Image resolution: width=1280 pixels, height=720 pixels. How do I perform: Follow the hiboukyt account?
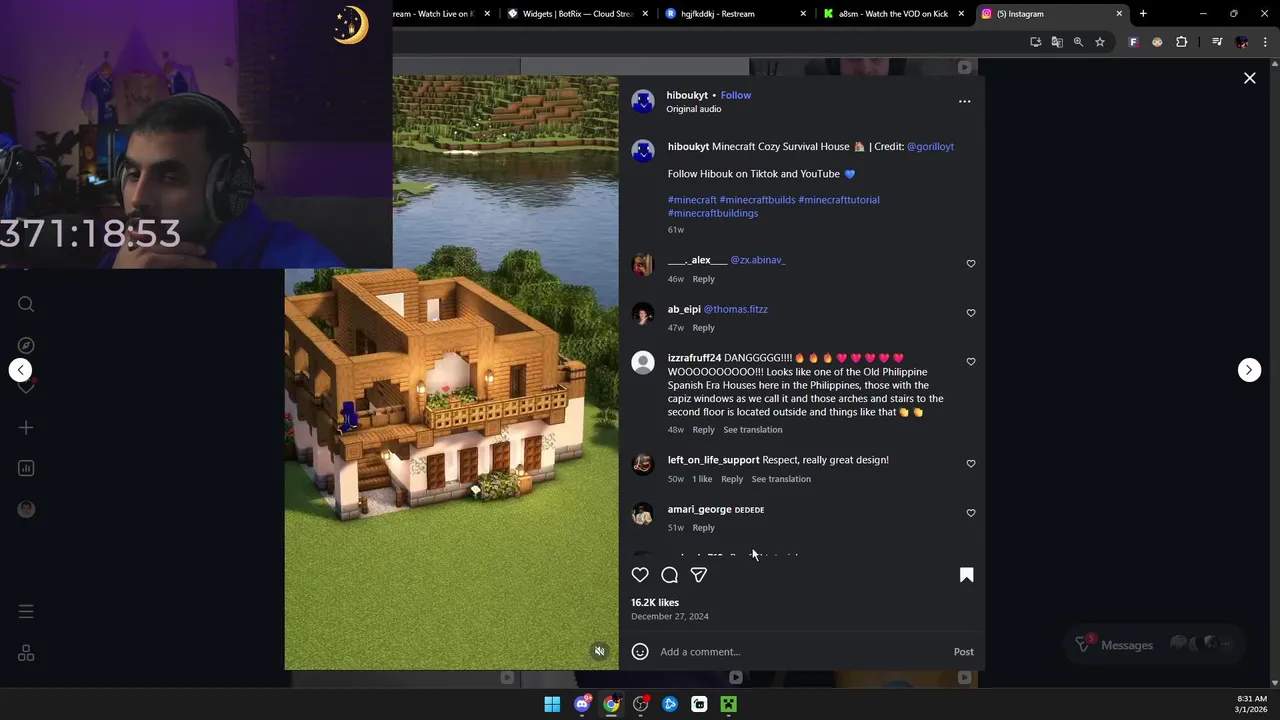point(735,95)
